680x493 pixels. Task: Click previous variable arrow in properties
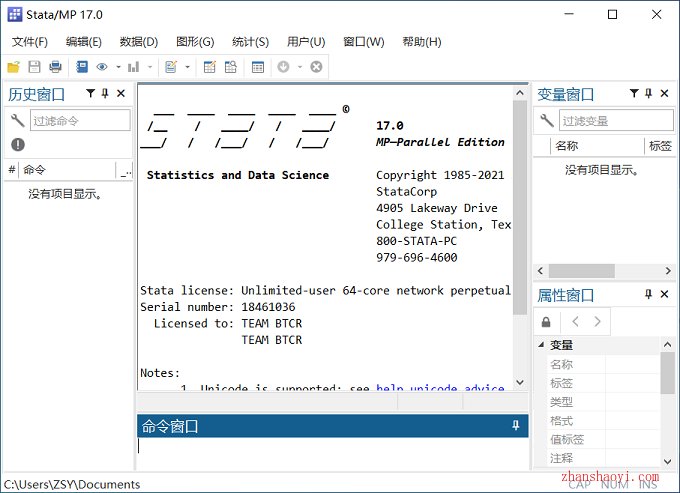click(x=575, y=321)
